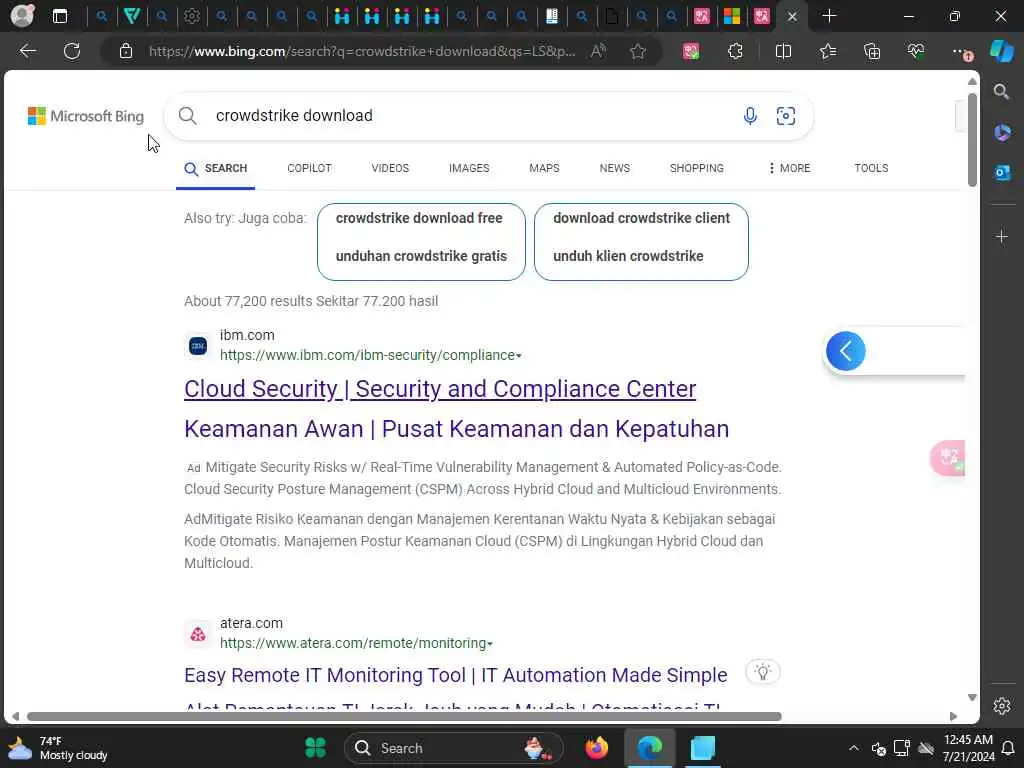
Task: Open a new browser tab
Action: (829, 16)
